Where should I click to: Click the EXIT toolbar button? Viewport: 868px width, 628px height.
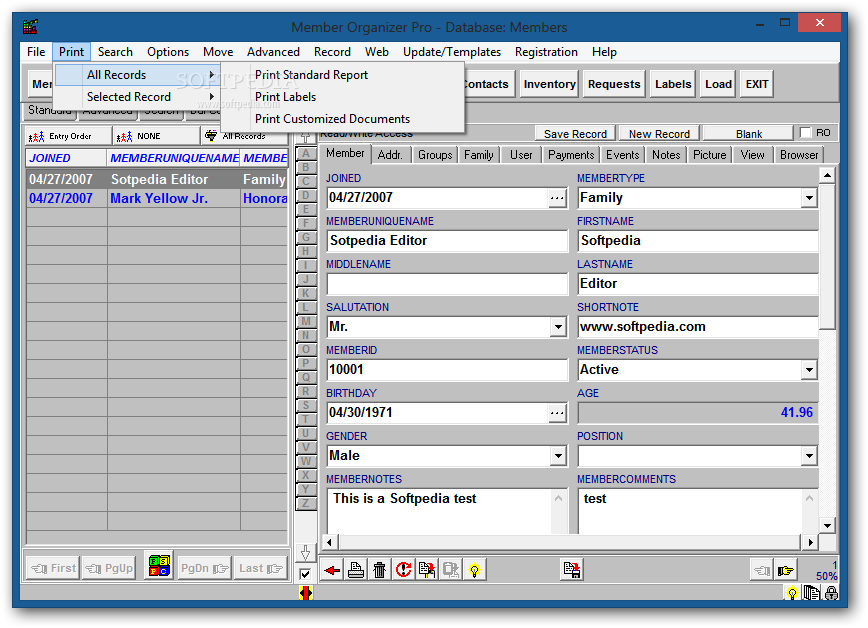756,84
